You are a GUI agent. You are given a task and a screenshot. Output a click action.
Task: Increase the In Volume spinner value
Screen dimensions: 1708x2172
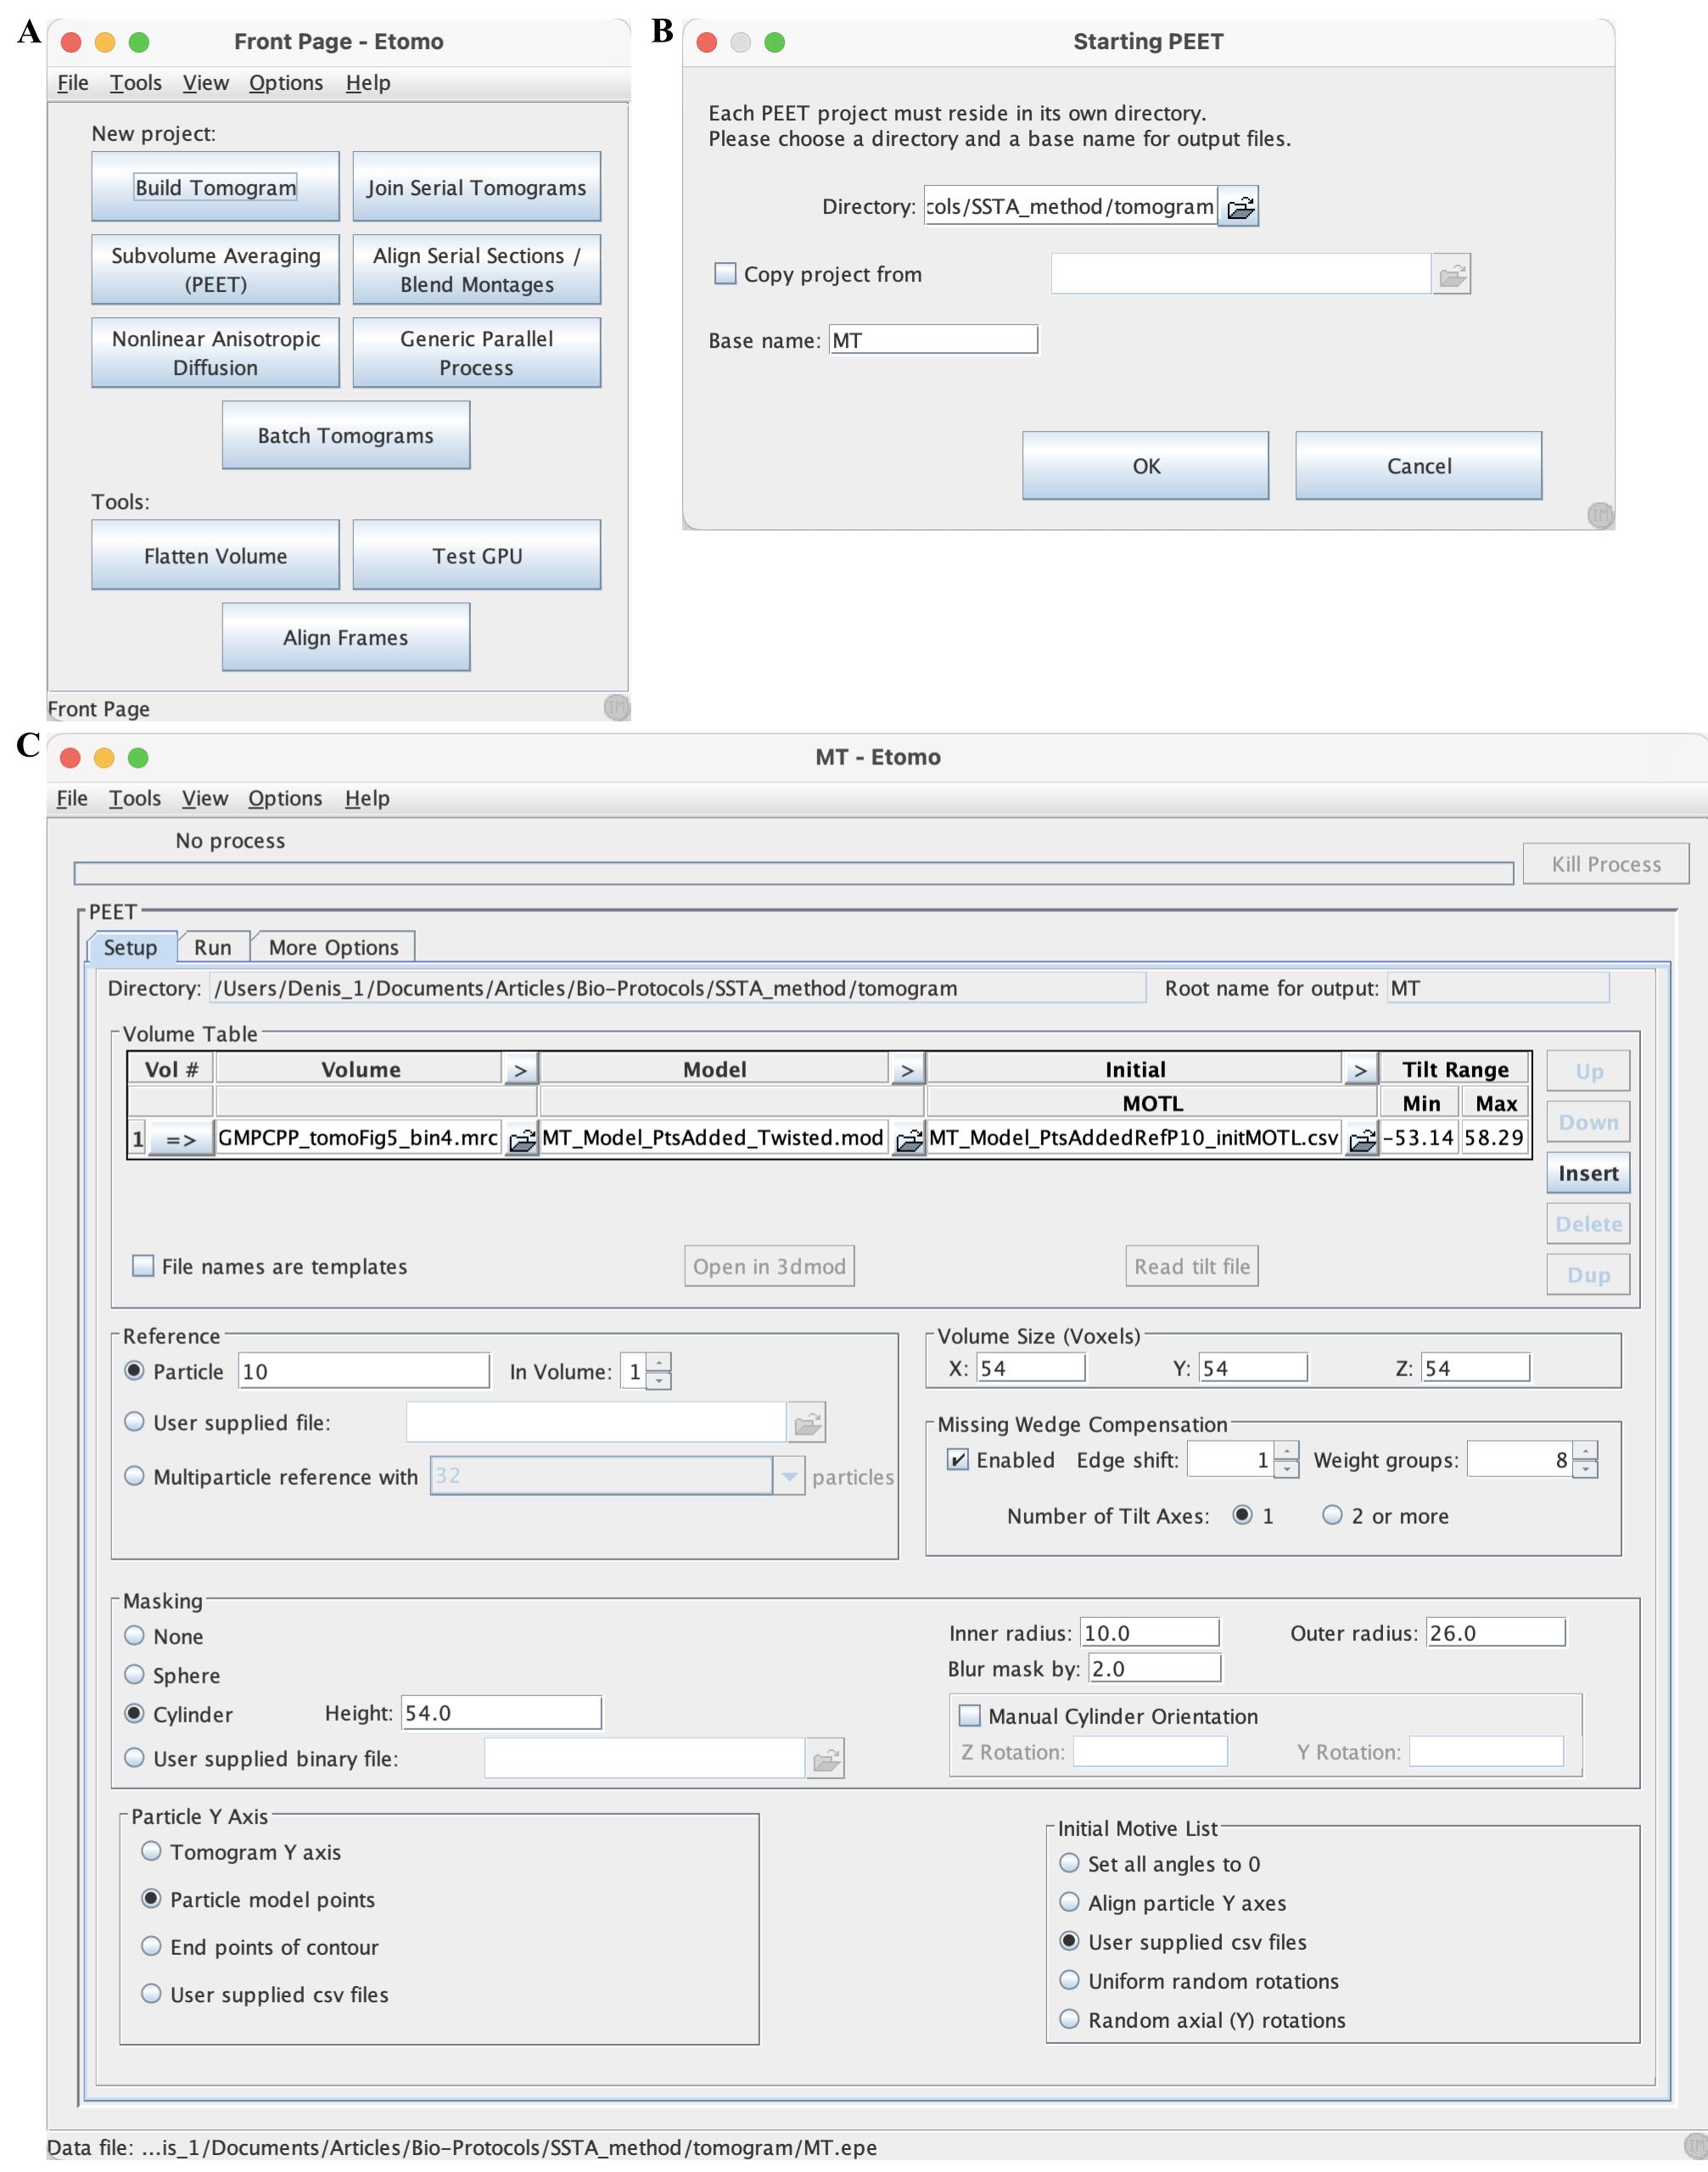659,1362
